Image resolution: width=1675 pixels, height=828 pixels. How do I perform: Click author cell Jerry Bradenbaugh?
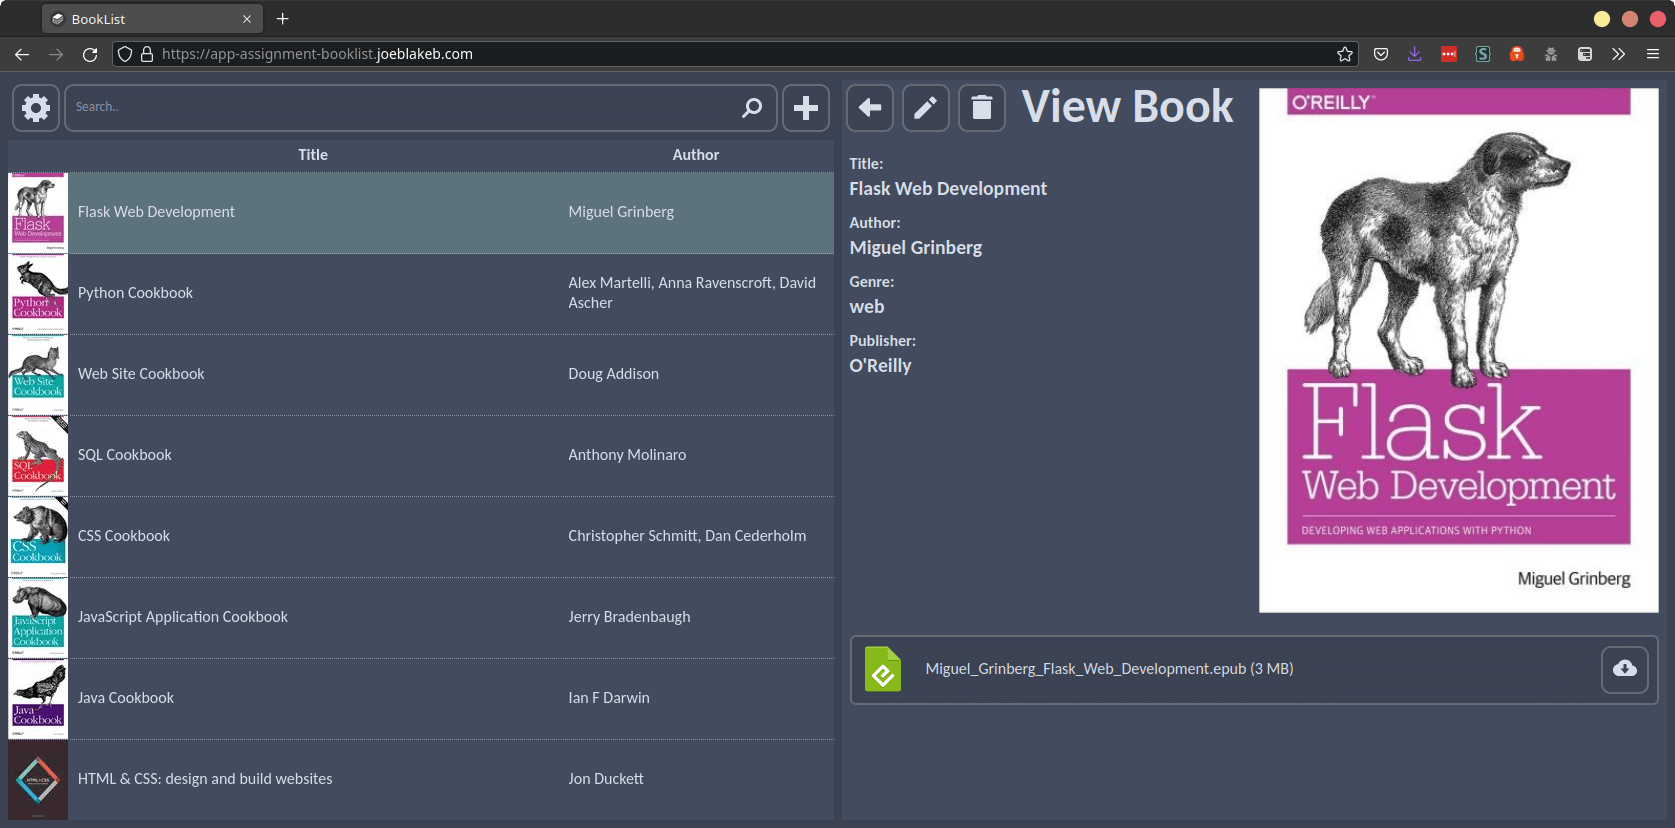pyautogui.click(x=629, y=617)
